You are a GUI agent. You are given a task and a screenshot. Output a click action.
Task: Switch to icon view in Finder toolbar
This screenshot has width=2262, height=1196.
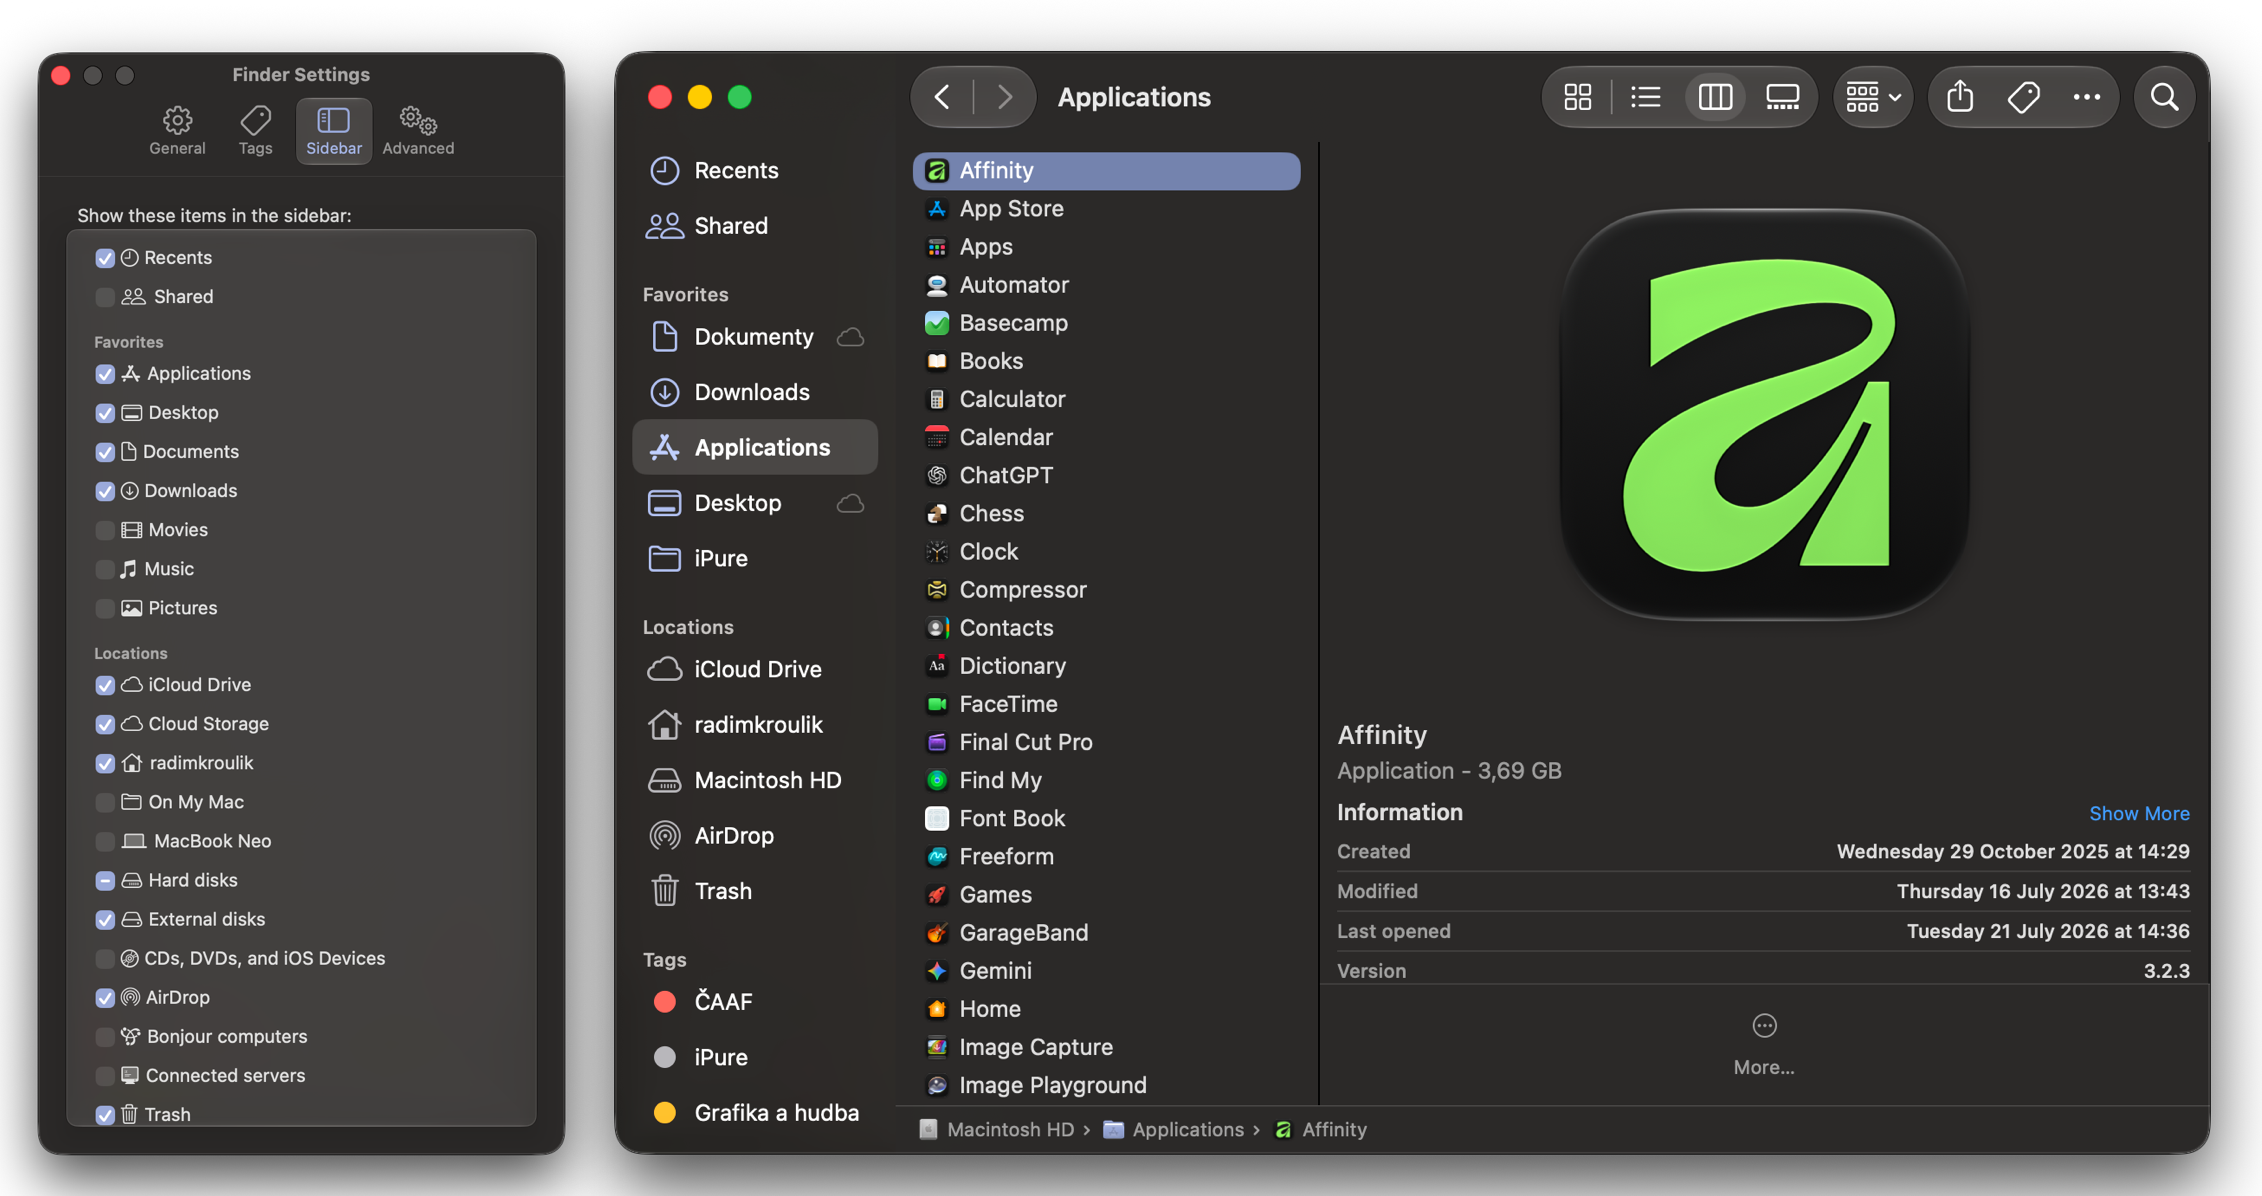1578,97
